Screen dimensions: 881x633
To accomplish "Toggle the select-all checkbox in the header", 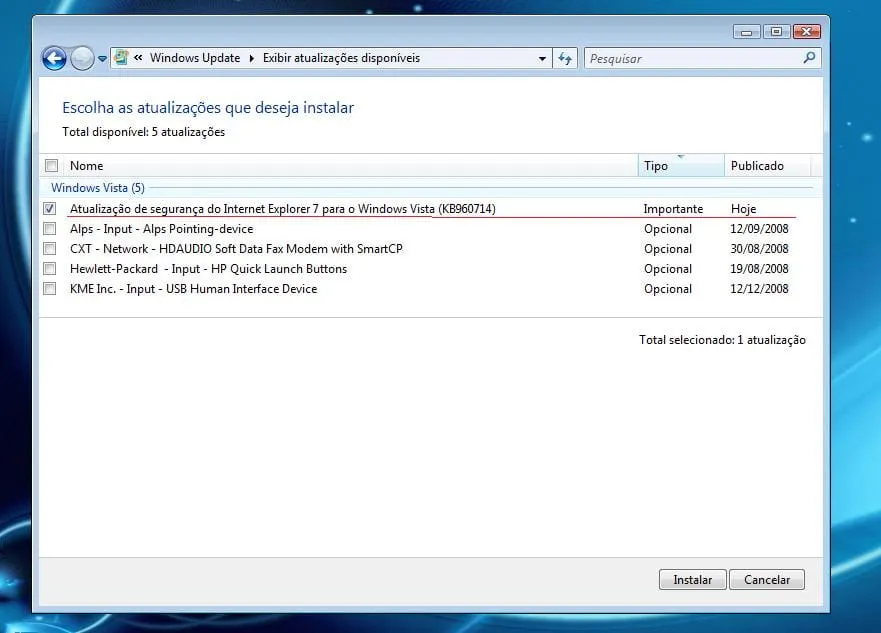I will tap(51, 166).
